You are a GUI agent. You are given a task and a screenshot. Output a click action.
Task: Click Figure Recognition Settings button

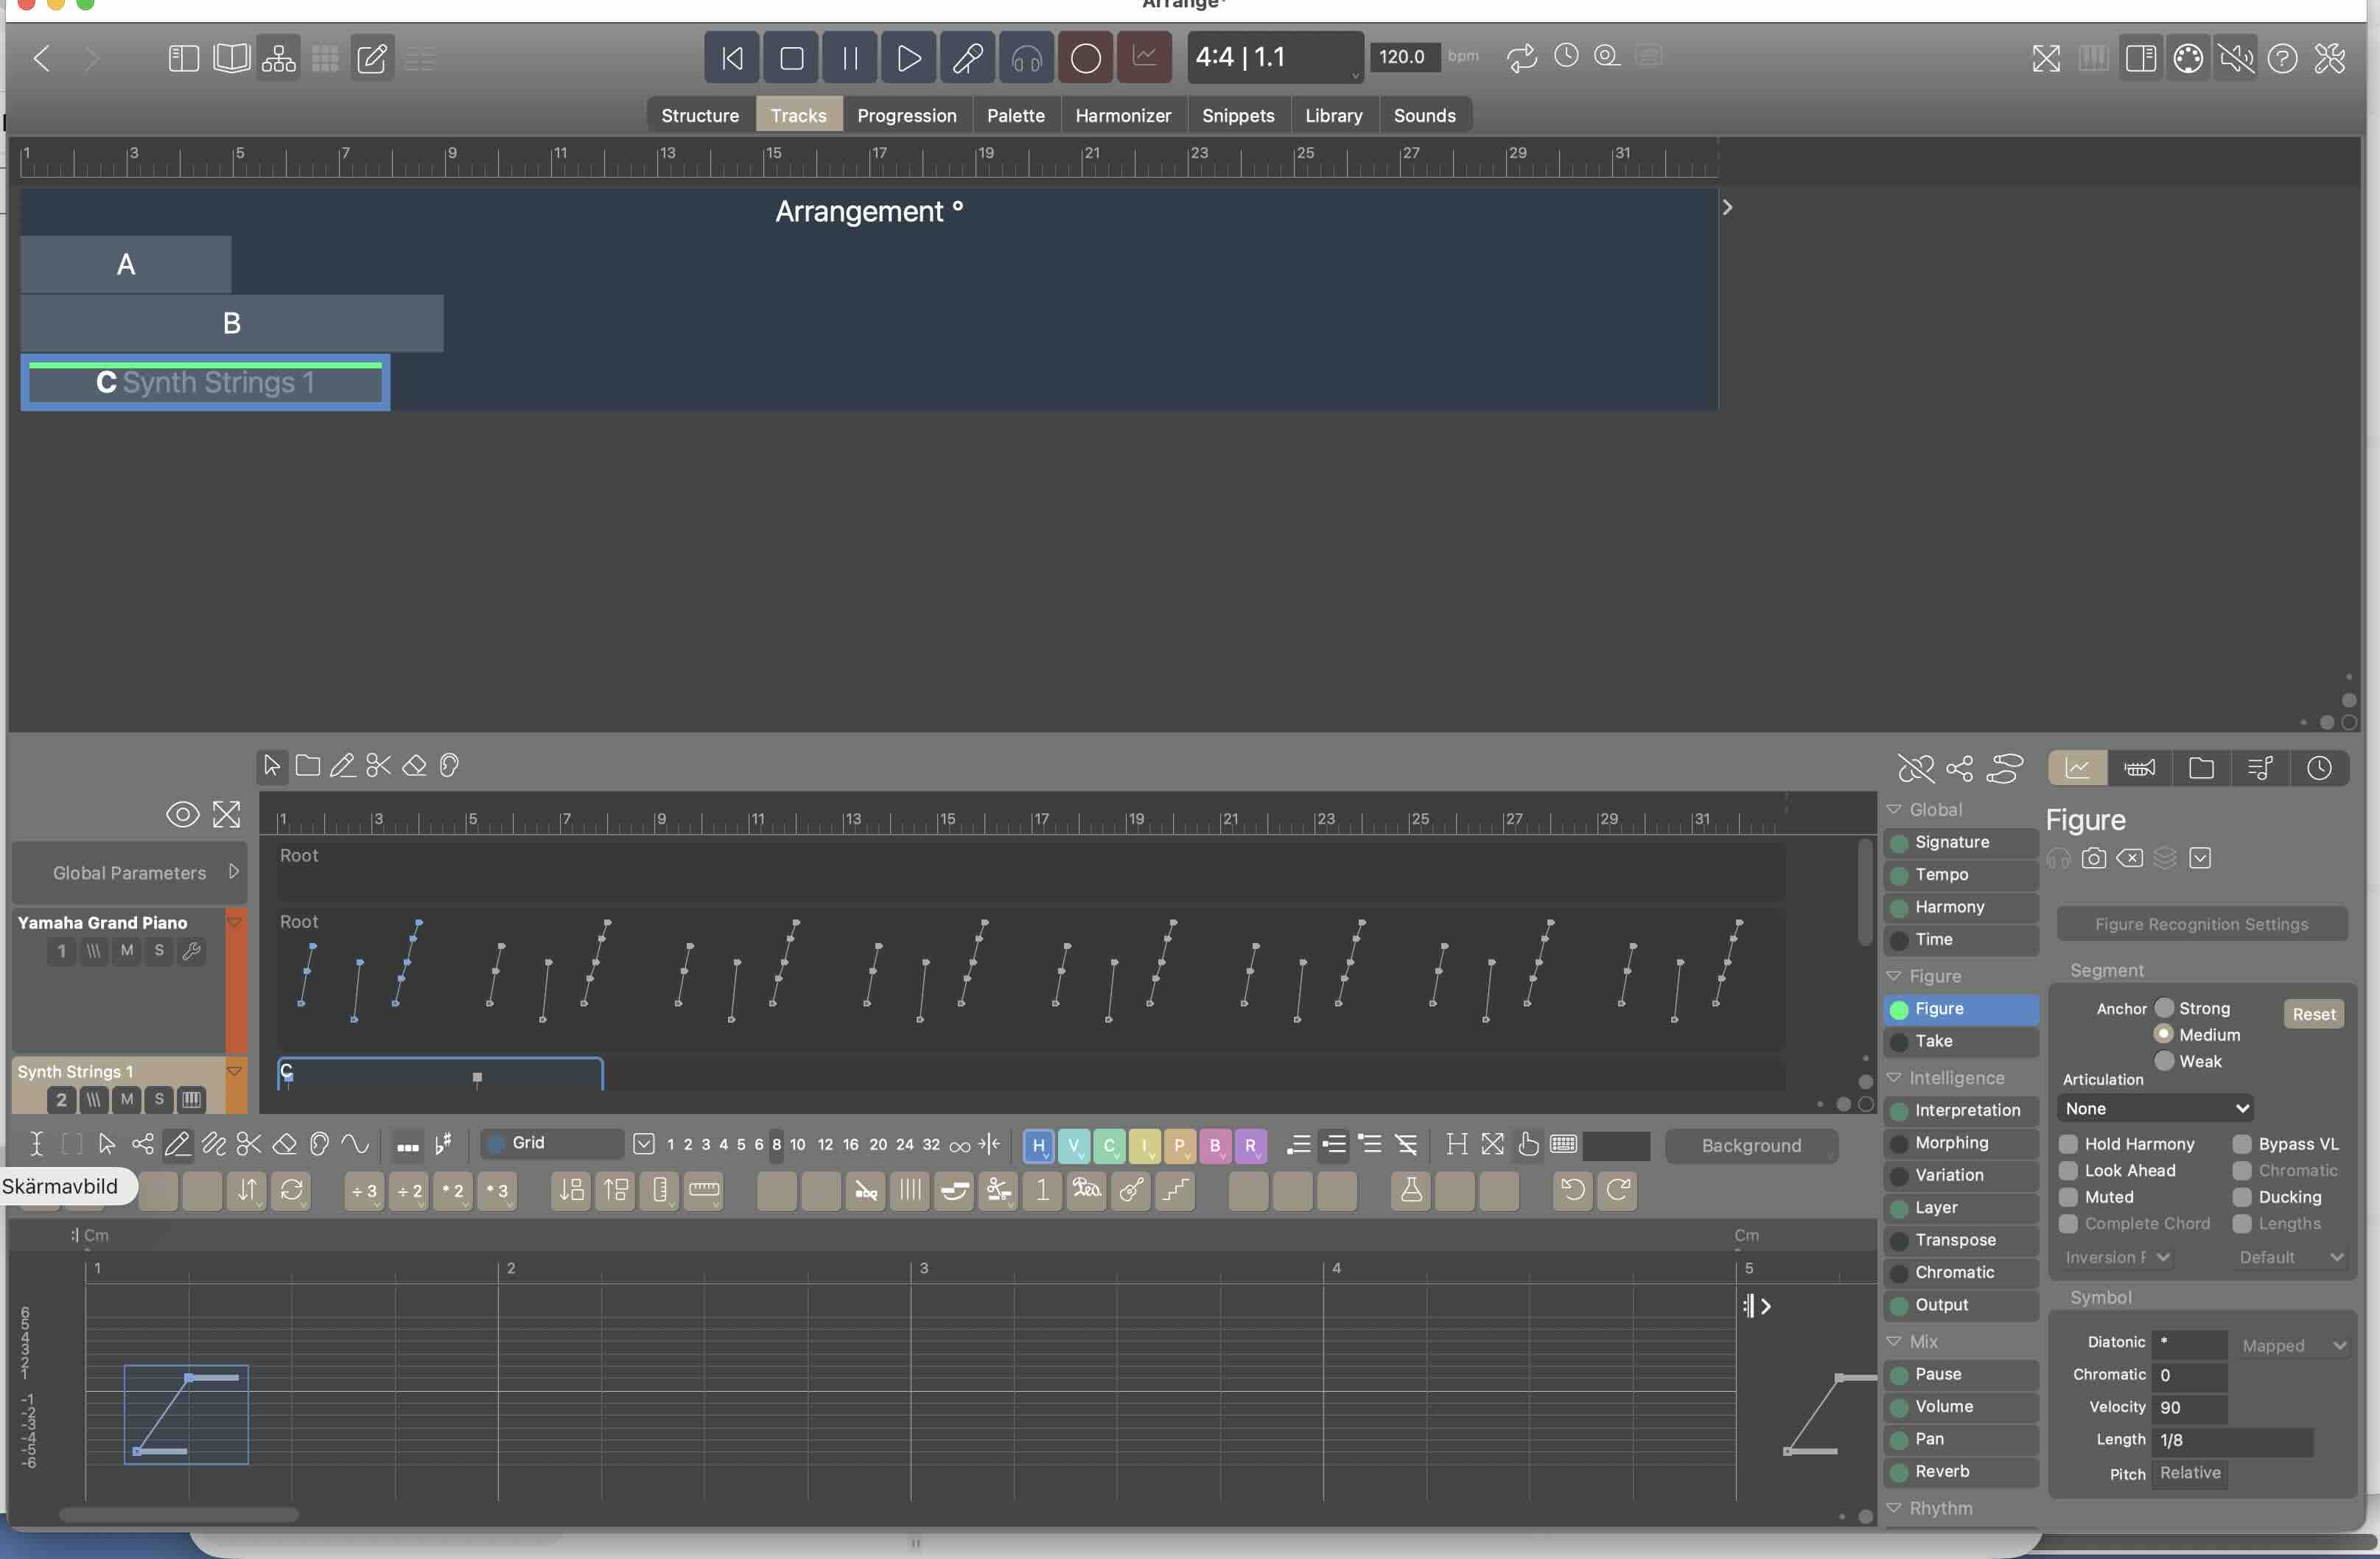coord(2201,924)
